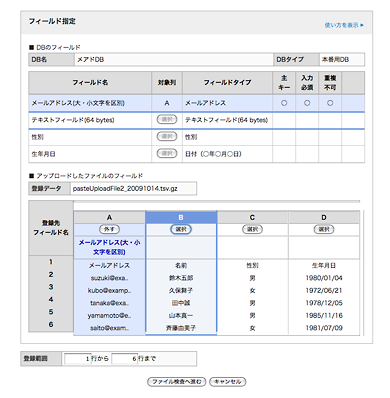Select the メールアドレス(大・小文字を区別) field row
390x398 pixels.
(196, 103)
